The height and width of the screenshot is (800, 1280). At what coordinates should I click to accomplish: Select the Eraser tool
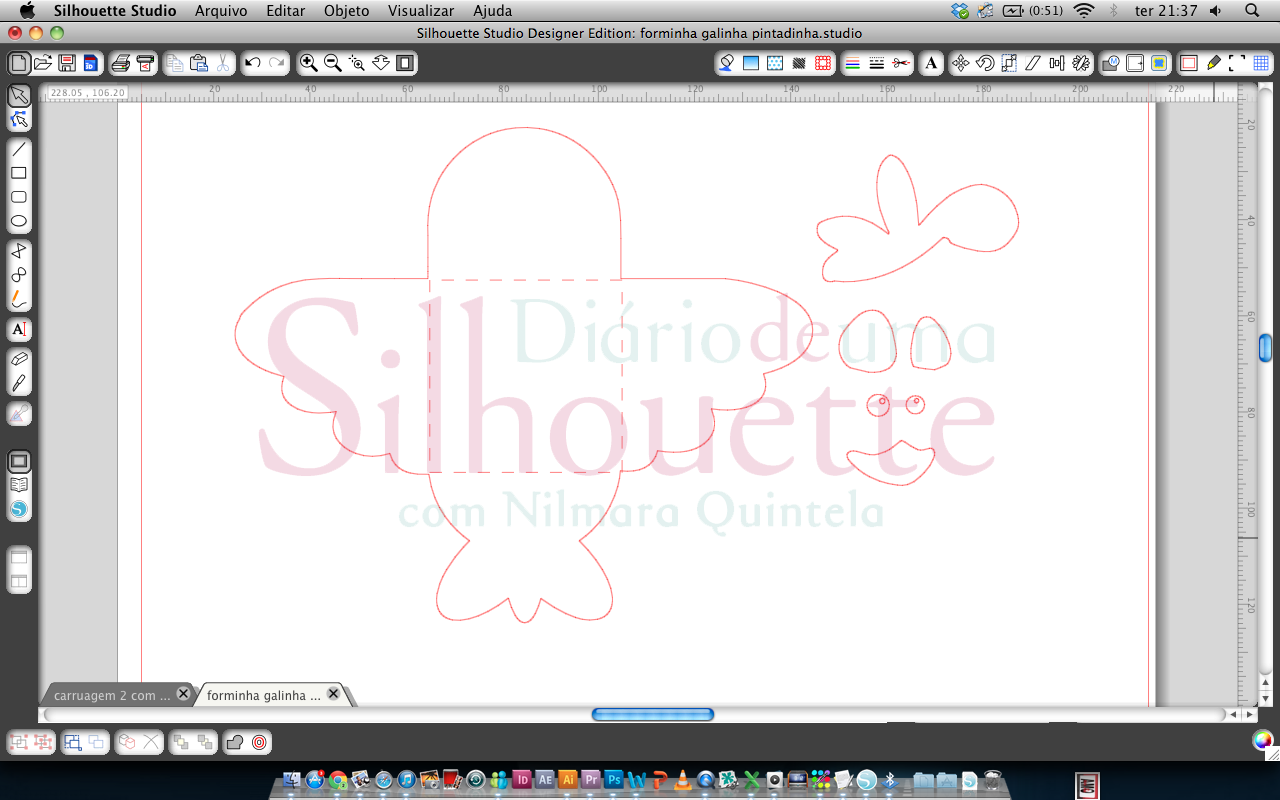pyautogui.click(x=19, y=359)
